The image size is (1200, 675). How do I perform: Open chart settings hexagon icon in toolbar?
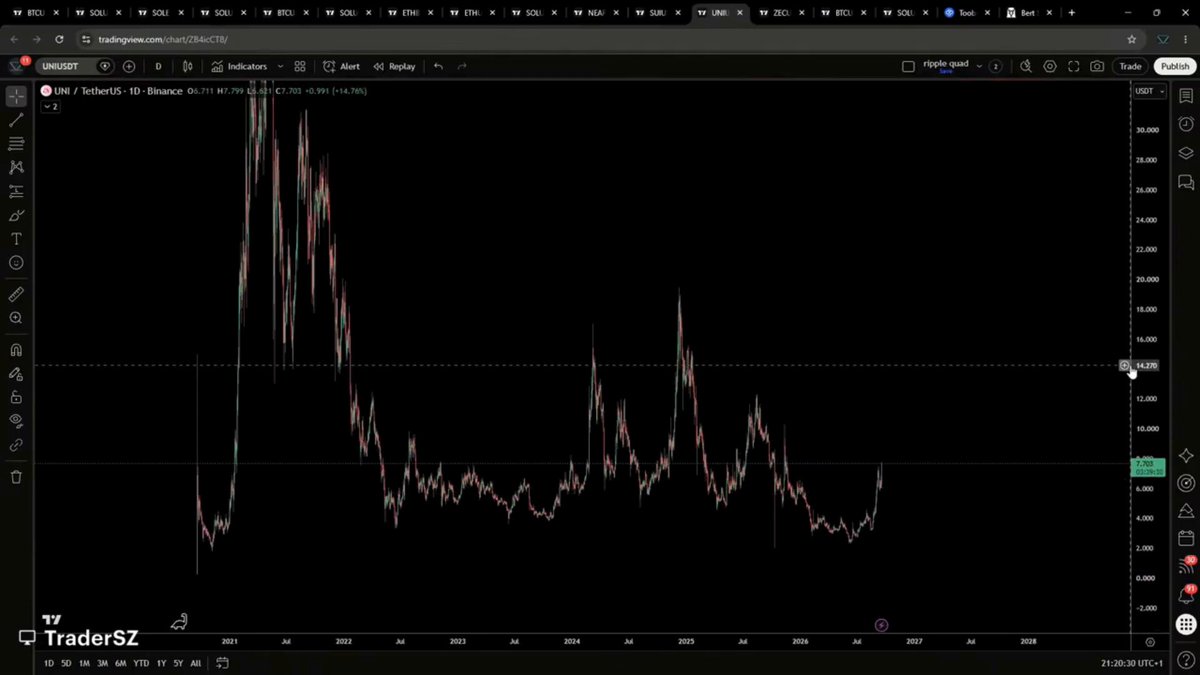[x=1049, y=67]
